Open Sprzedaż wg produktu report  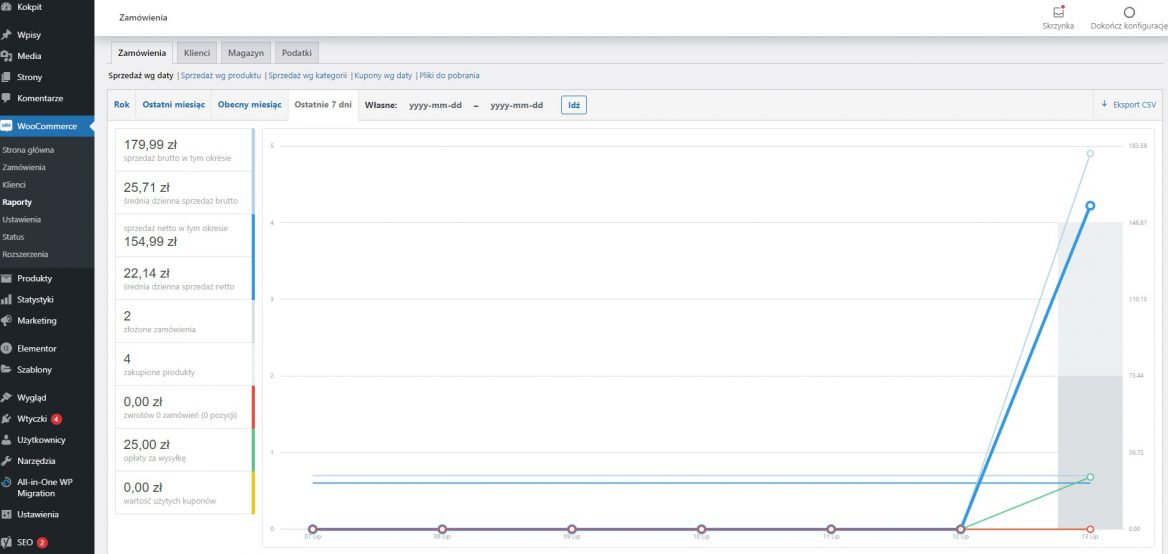coord(220,75)
